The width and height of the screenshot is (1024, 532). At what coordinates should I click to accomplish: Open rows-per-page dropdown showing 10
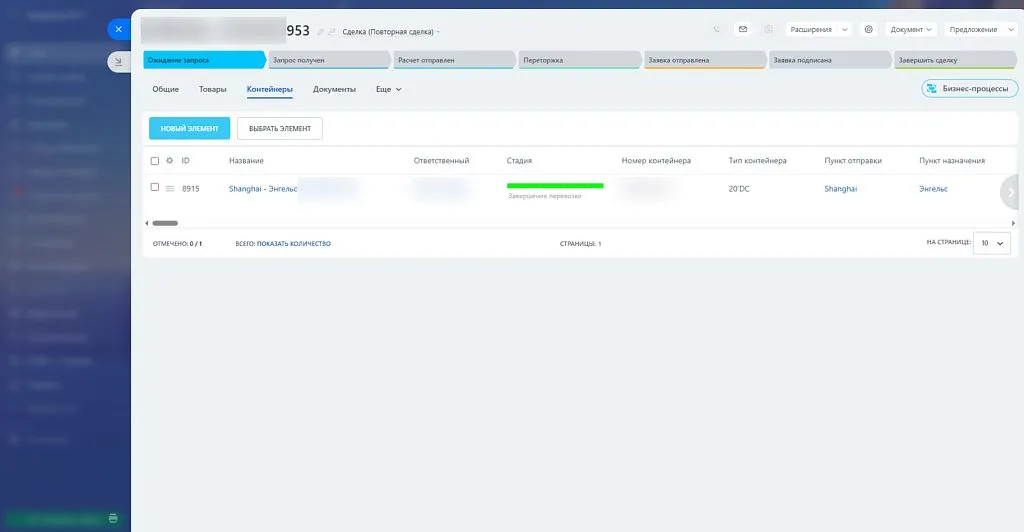pyautogui.click(x=991, y=243)
